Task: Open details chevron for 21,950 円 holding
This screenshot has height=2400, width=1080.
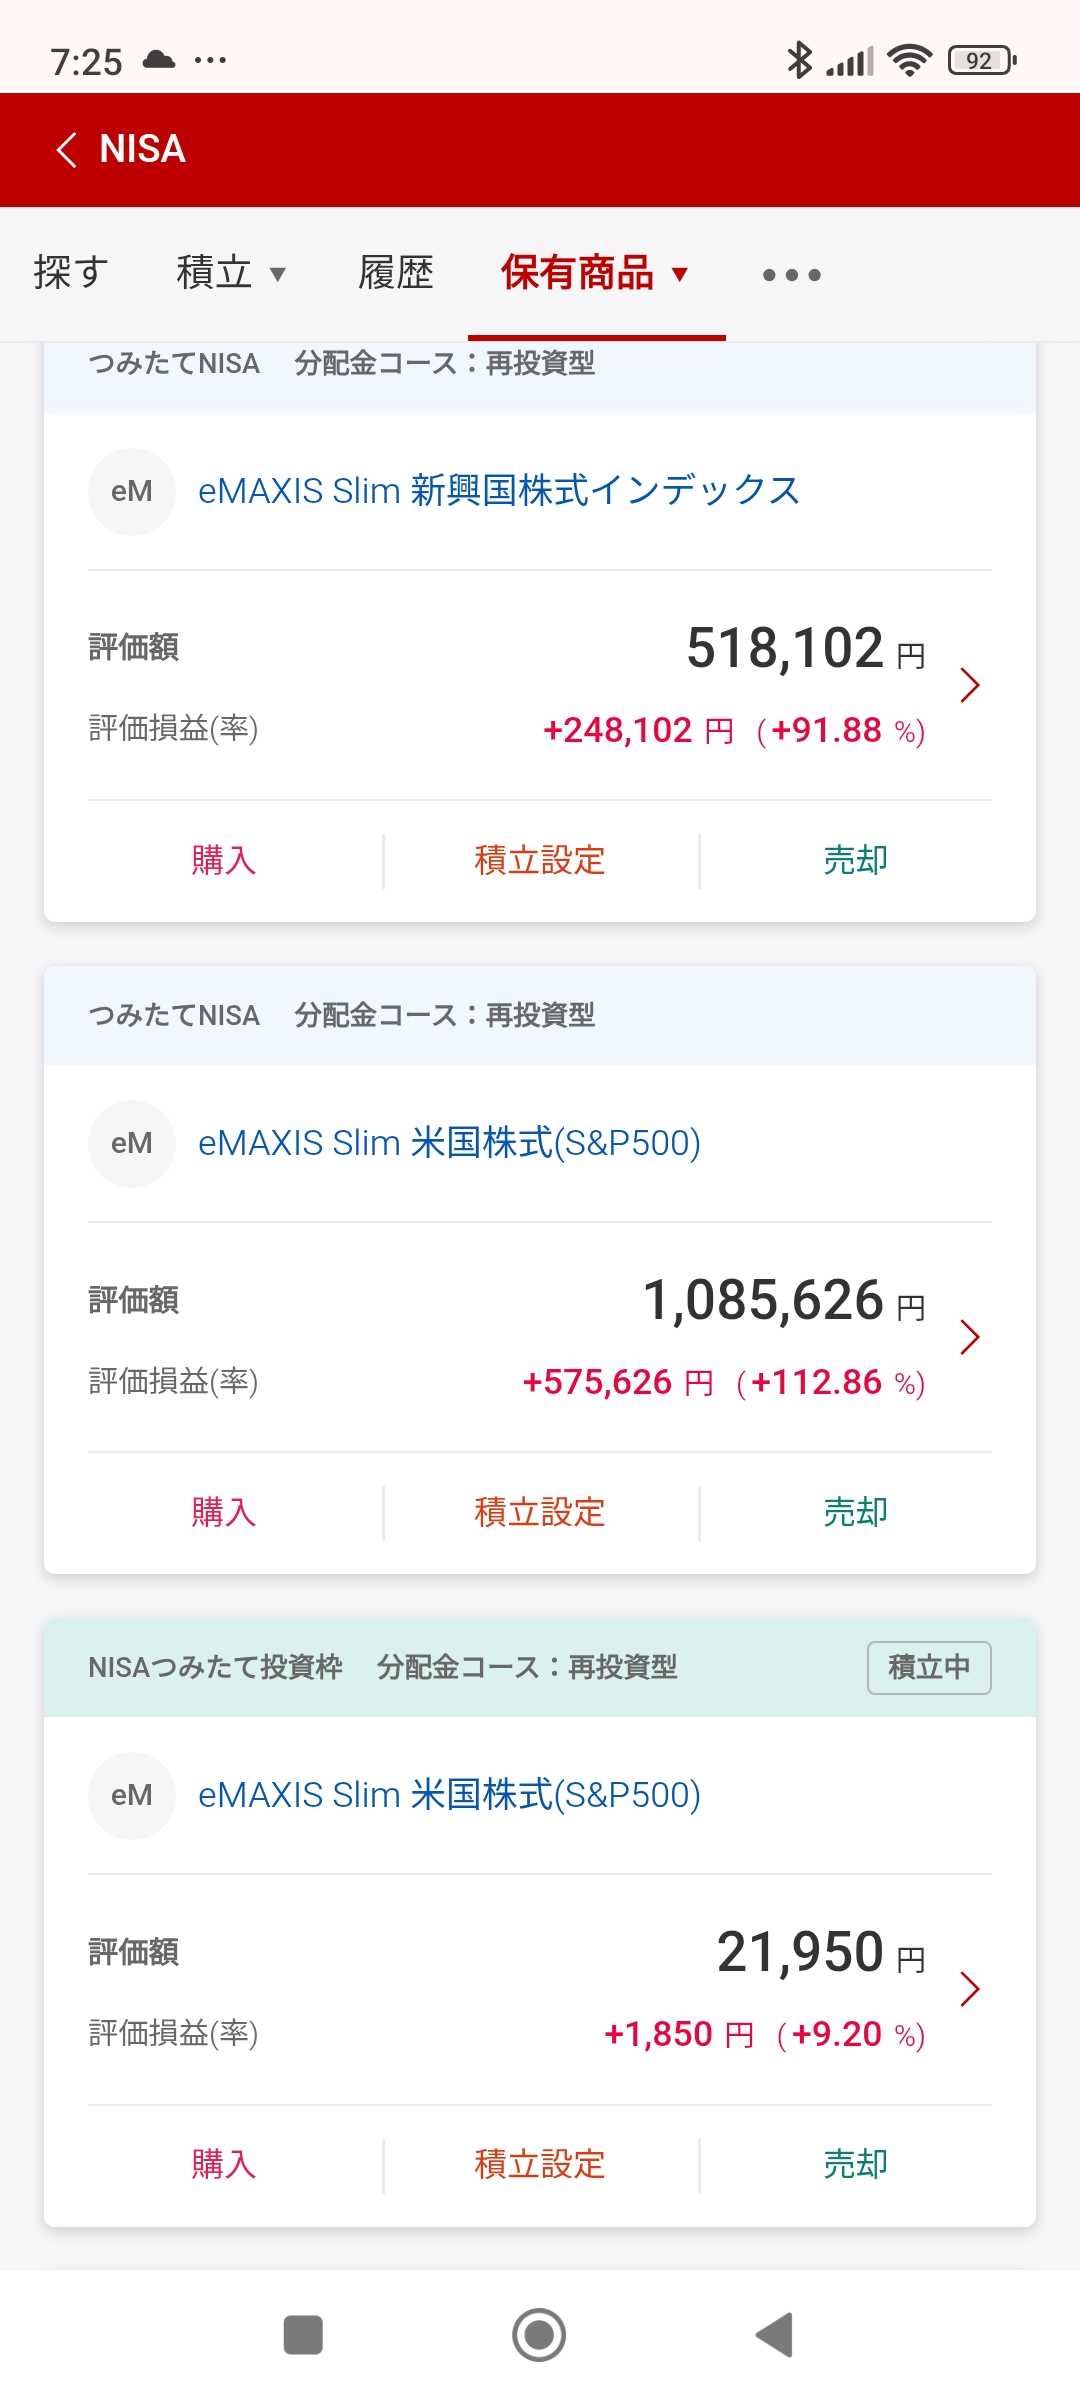Action: pyautogui.click(x=969, y=1989)
